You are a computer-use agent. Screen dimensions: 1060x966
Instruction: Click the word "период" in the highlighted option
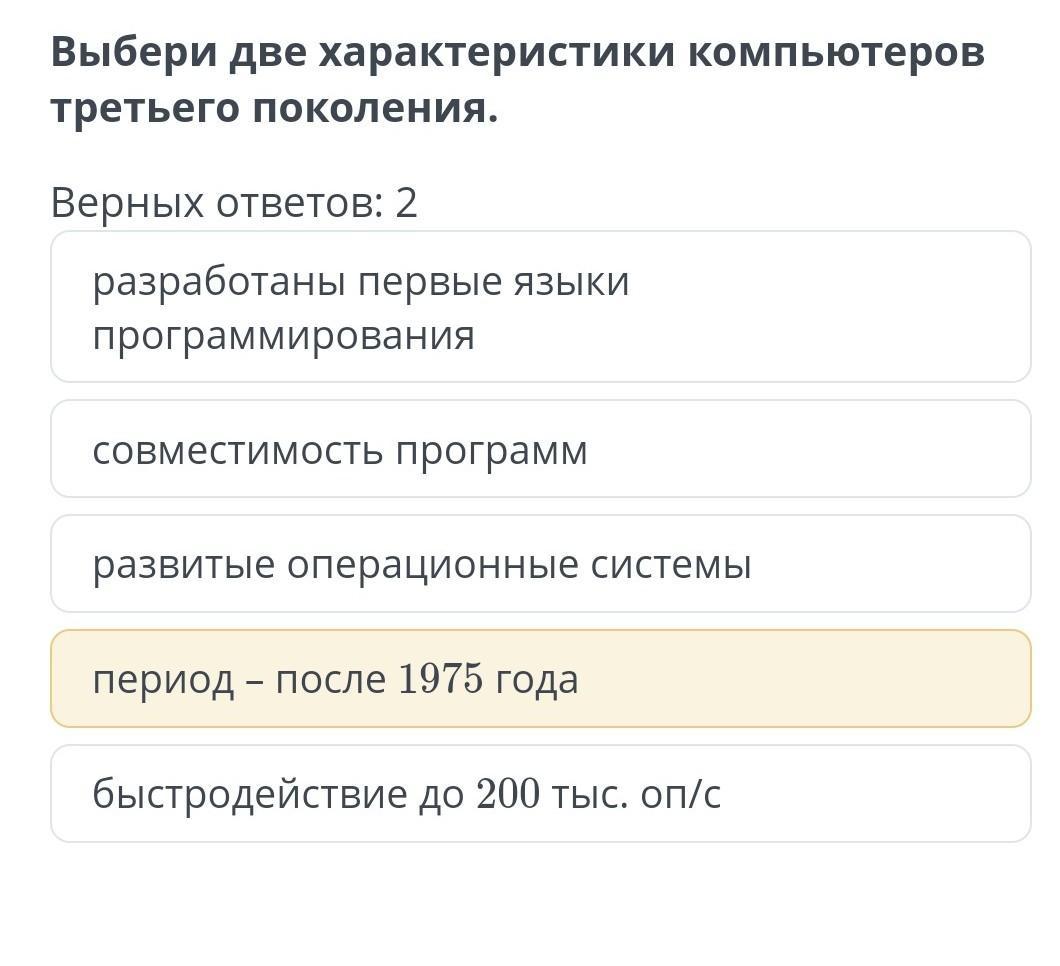[163, 680]
